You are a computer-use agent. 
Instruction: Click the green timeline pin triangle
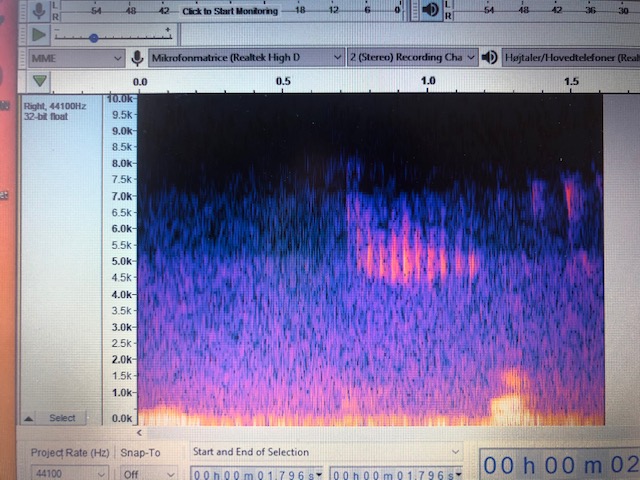[39, 81]
